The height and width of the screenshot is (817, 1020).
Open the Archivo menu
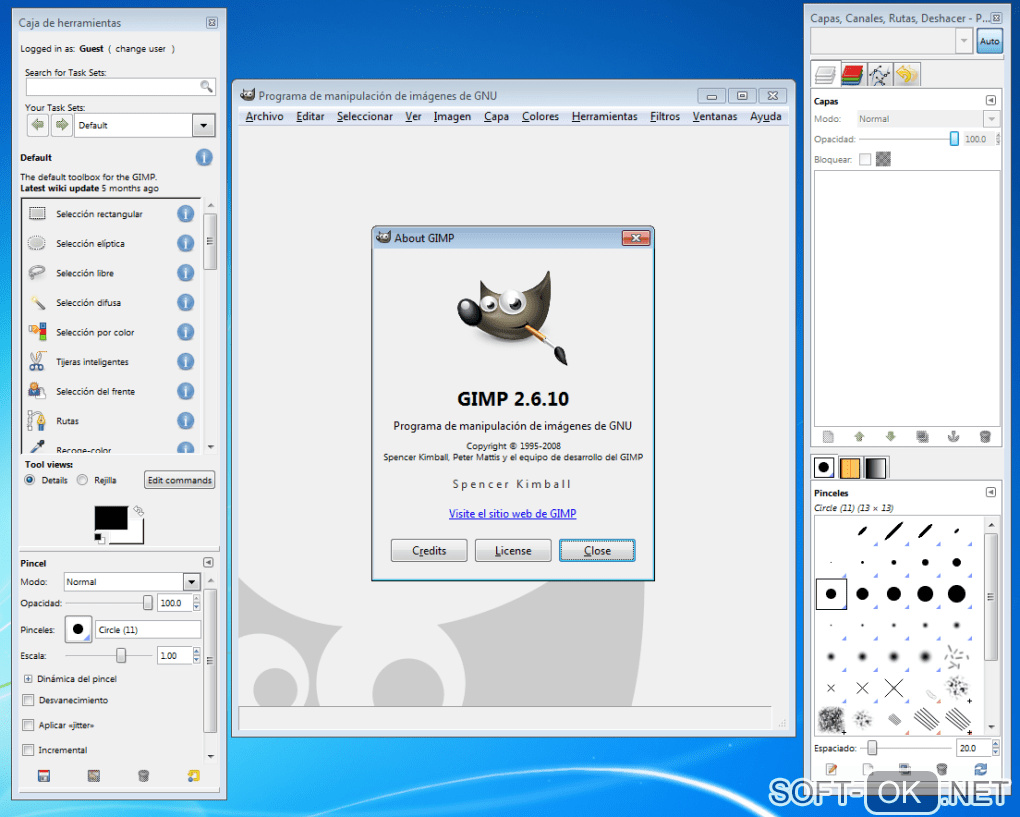[x=264, y=116]
